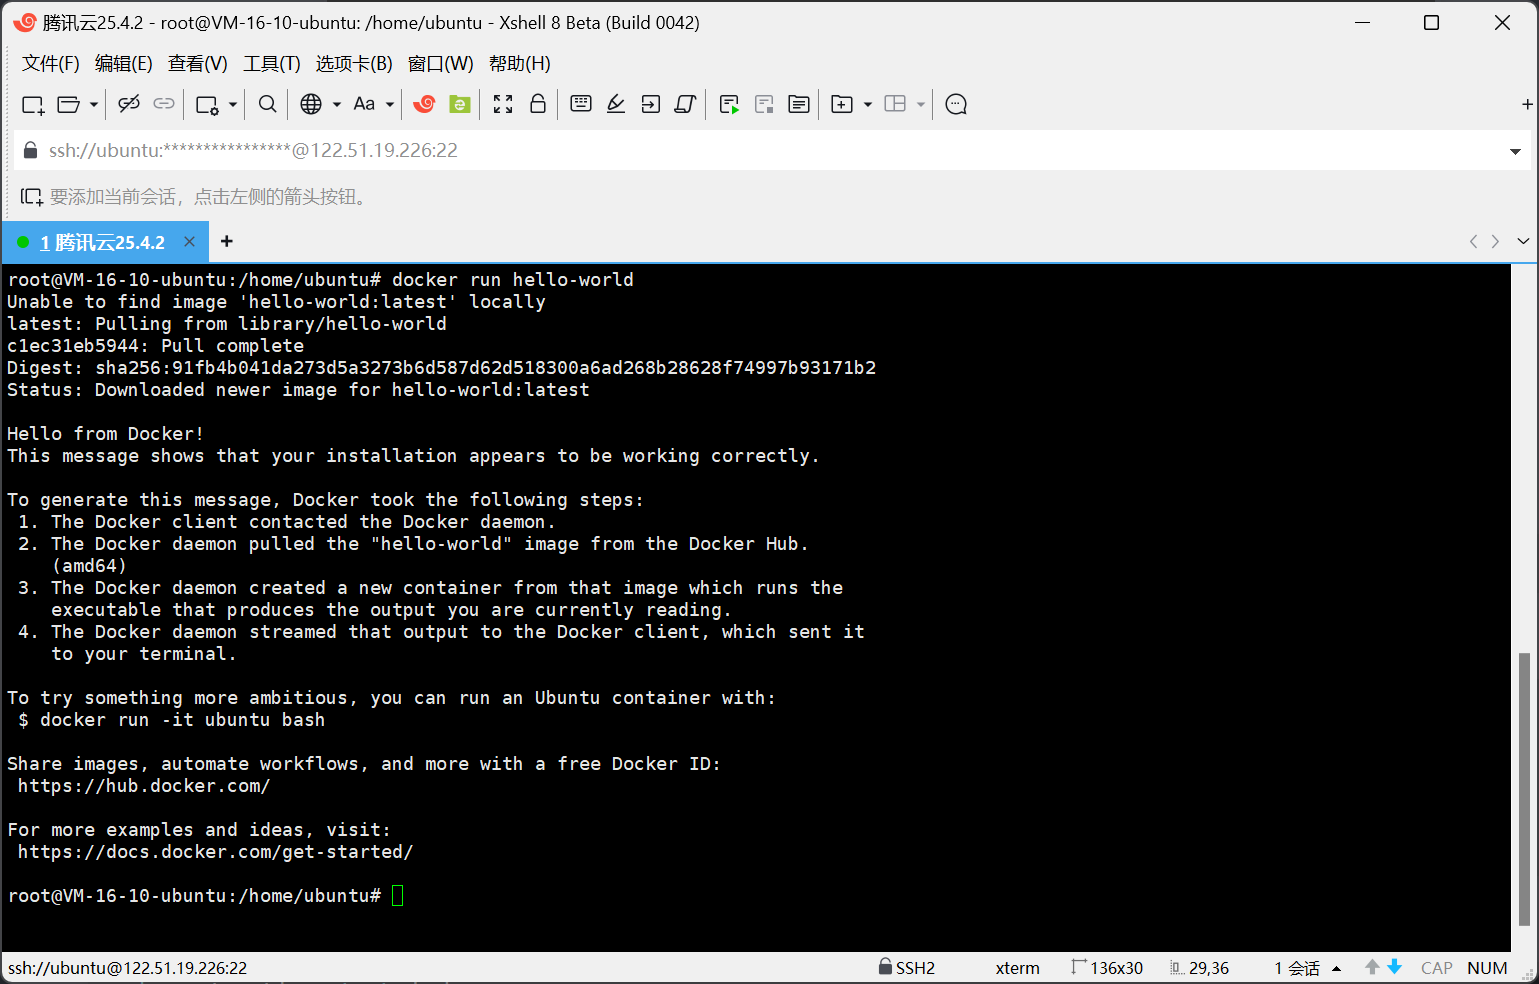
Task: Click the 136x30 terminal size indicator
Action: click(1107, 968)
